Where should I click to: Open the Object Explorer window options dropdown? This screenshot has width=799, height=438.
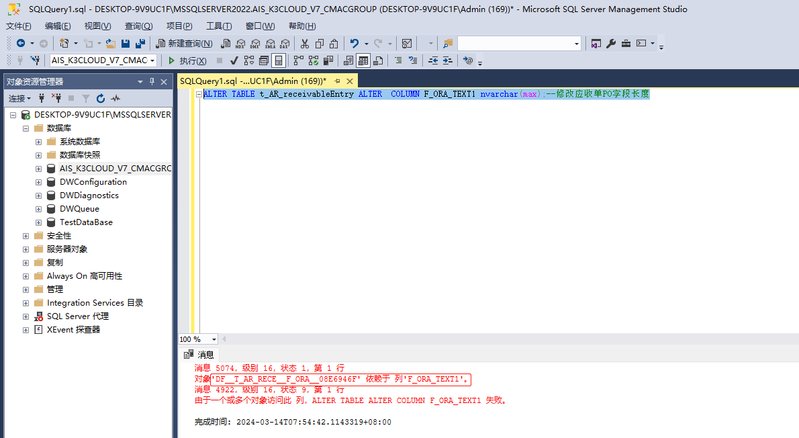(140, 81)
